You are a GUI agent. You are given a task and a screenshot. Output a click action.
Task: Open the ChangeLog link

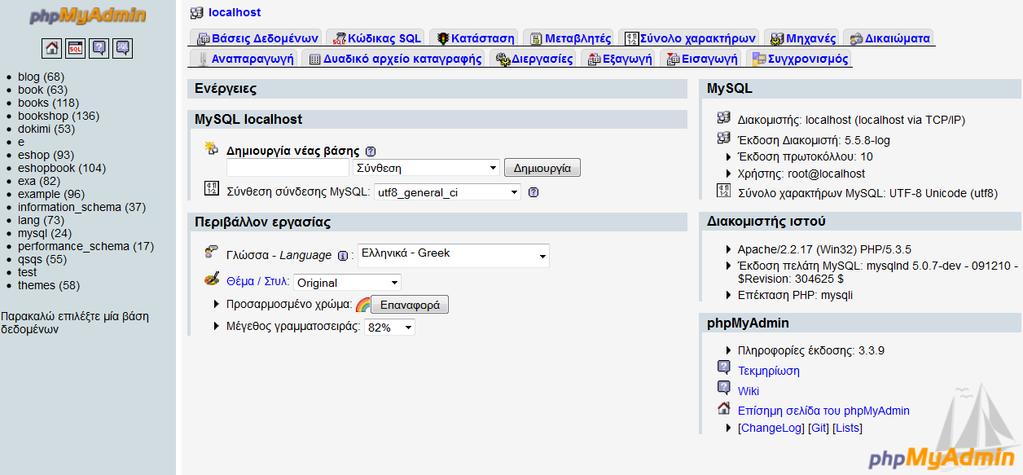click(771, 429)
